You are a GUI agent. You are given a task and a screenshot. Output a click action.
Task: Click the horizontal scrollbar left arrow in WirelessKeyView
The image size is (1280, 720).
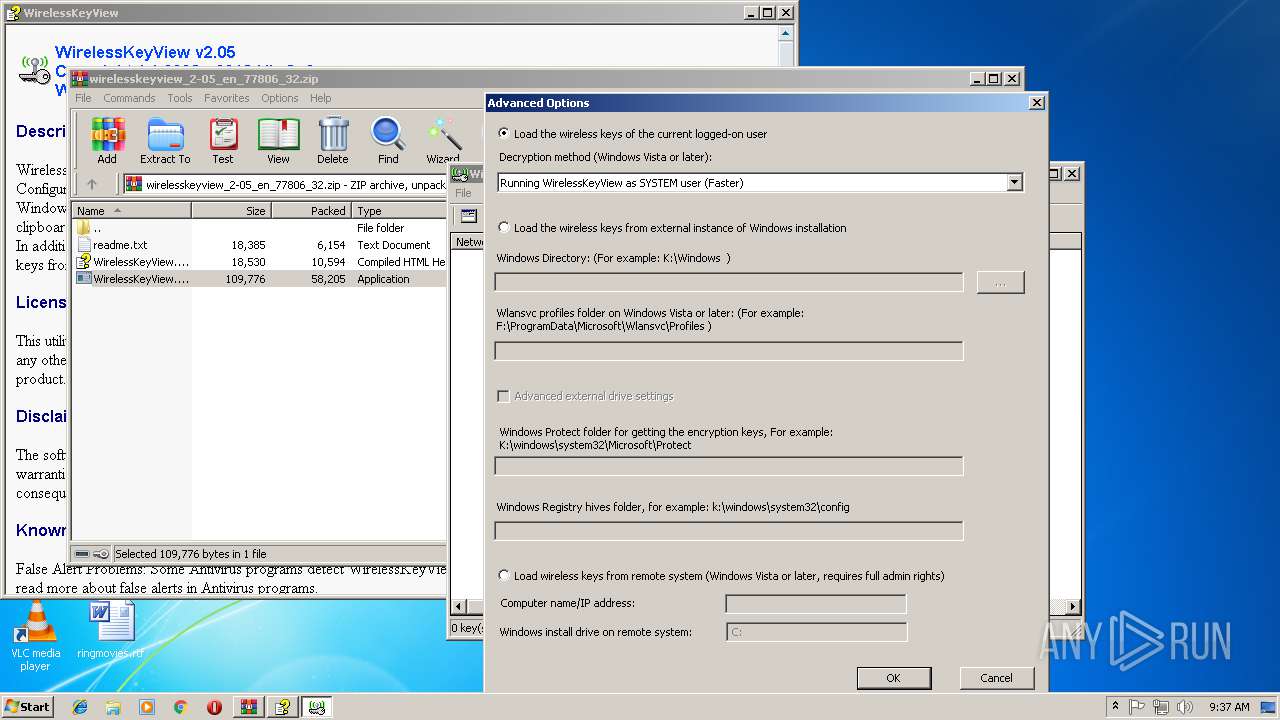(x=459, y=606)
